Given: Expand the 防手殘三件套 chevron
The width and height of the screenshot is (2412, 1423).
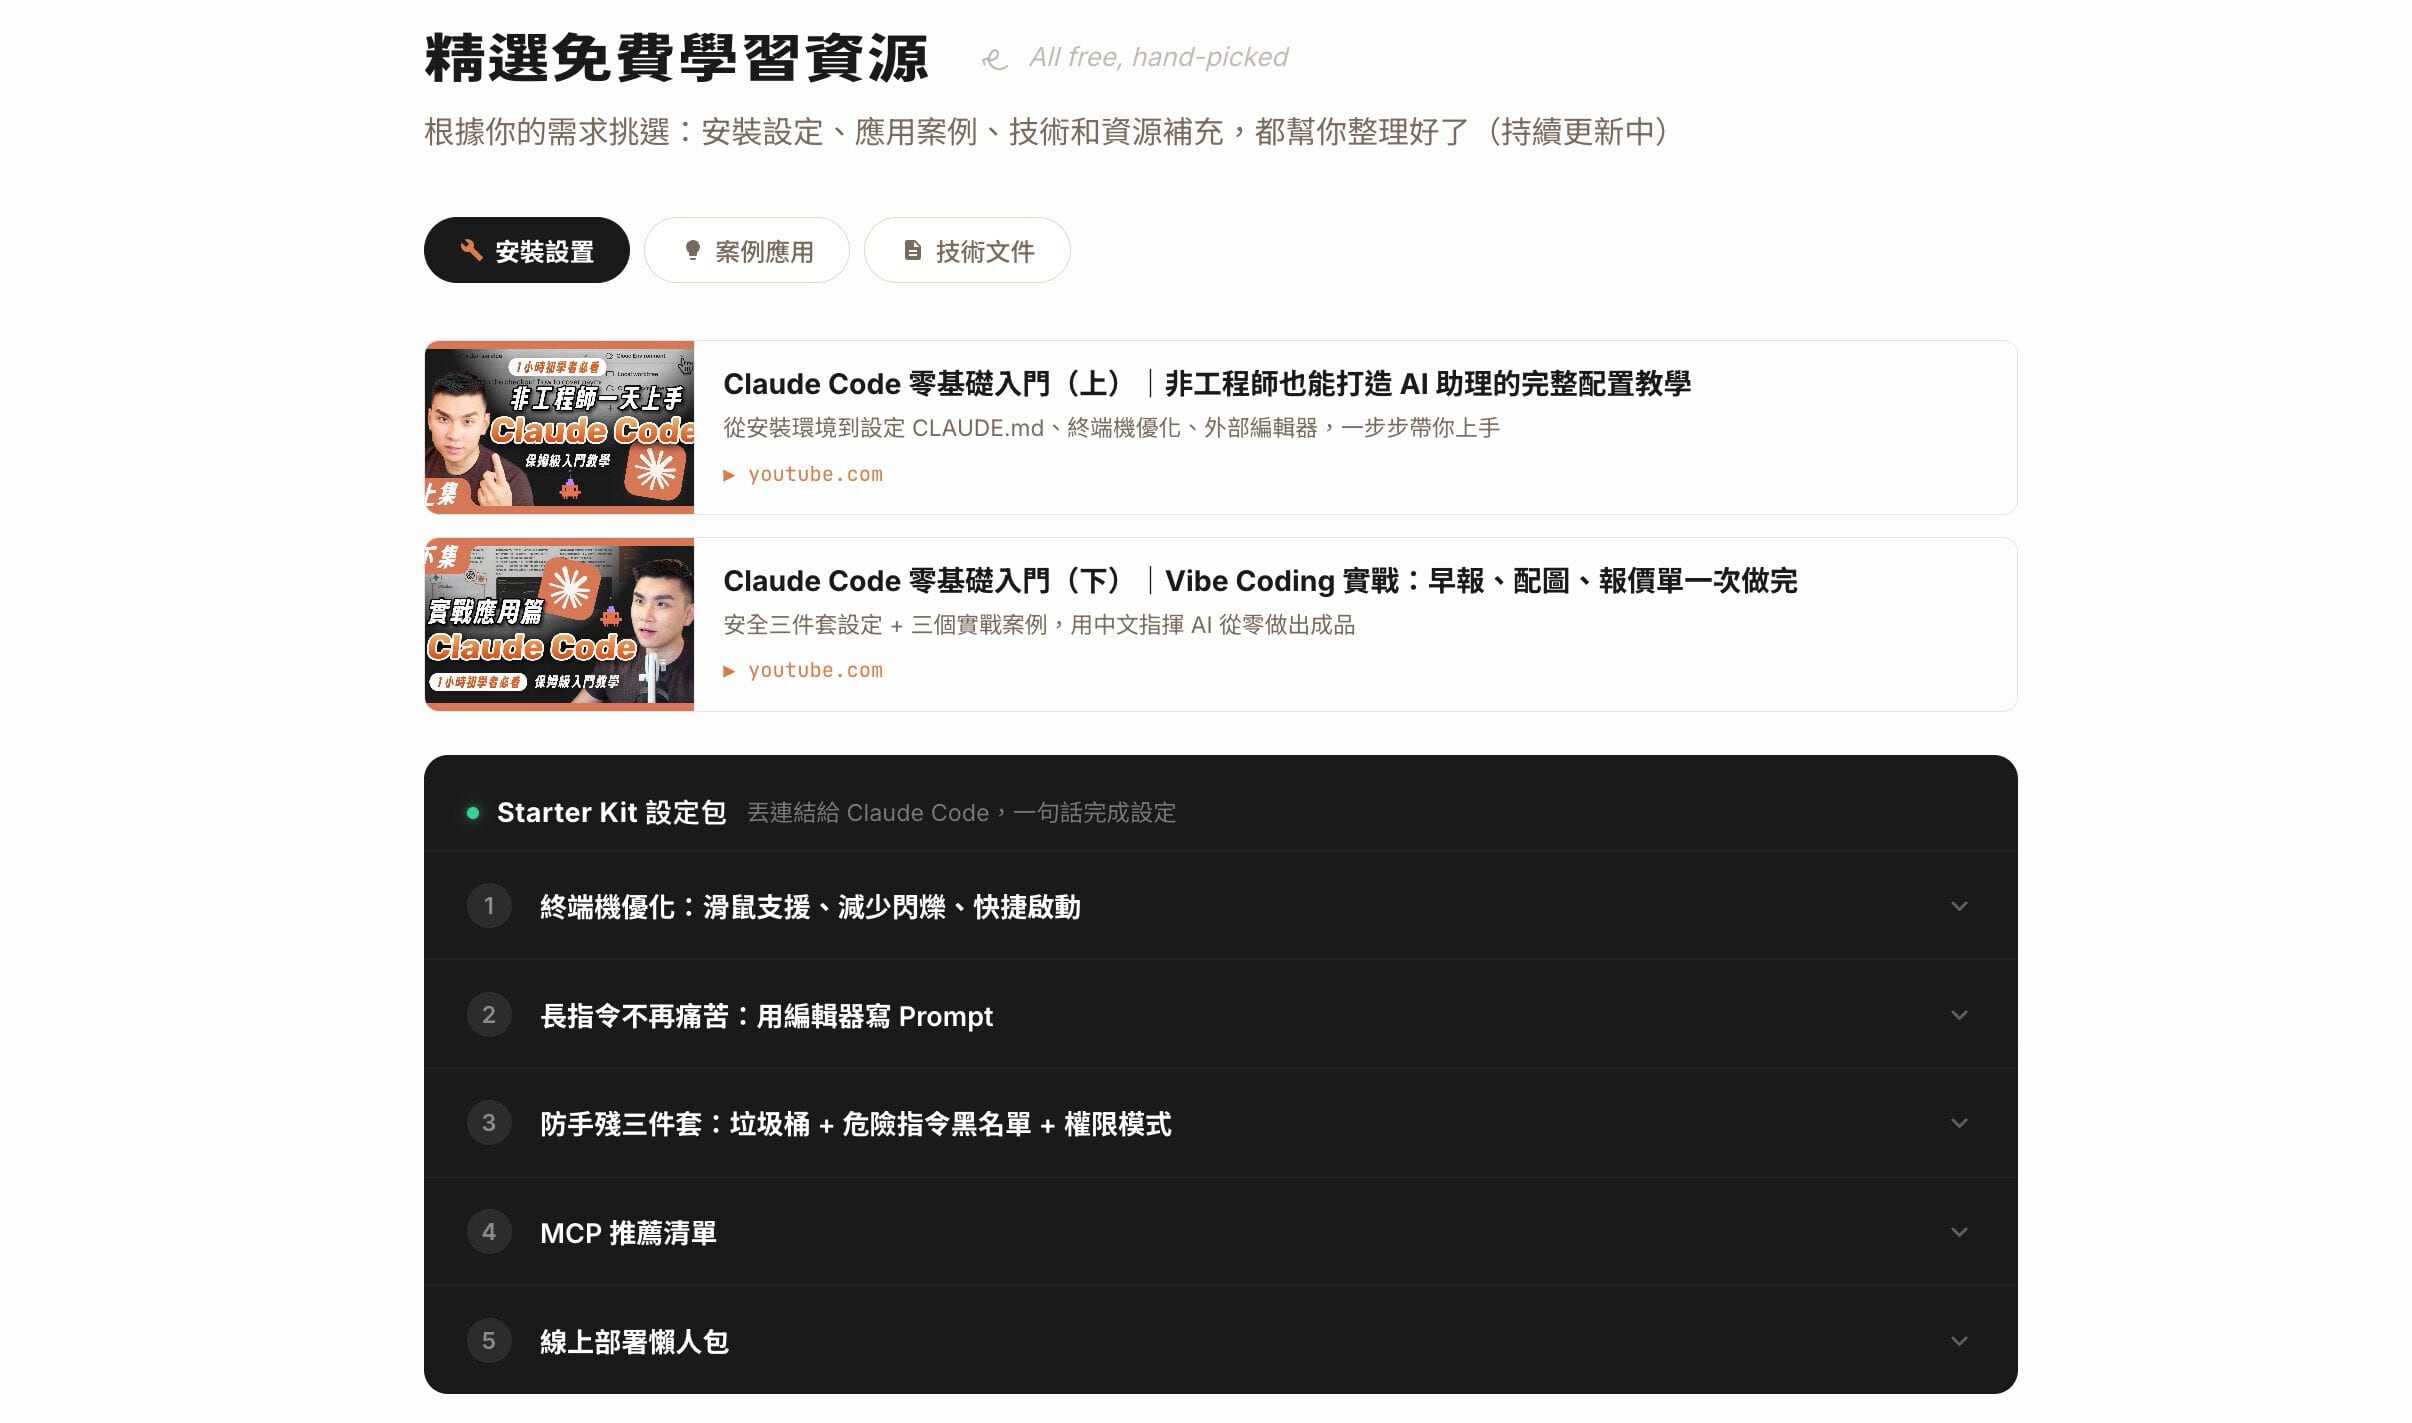Looking at the screenshot, I should [x=1959, y=1123].
